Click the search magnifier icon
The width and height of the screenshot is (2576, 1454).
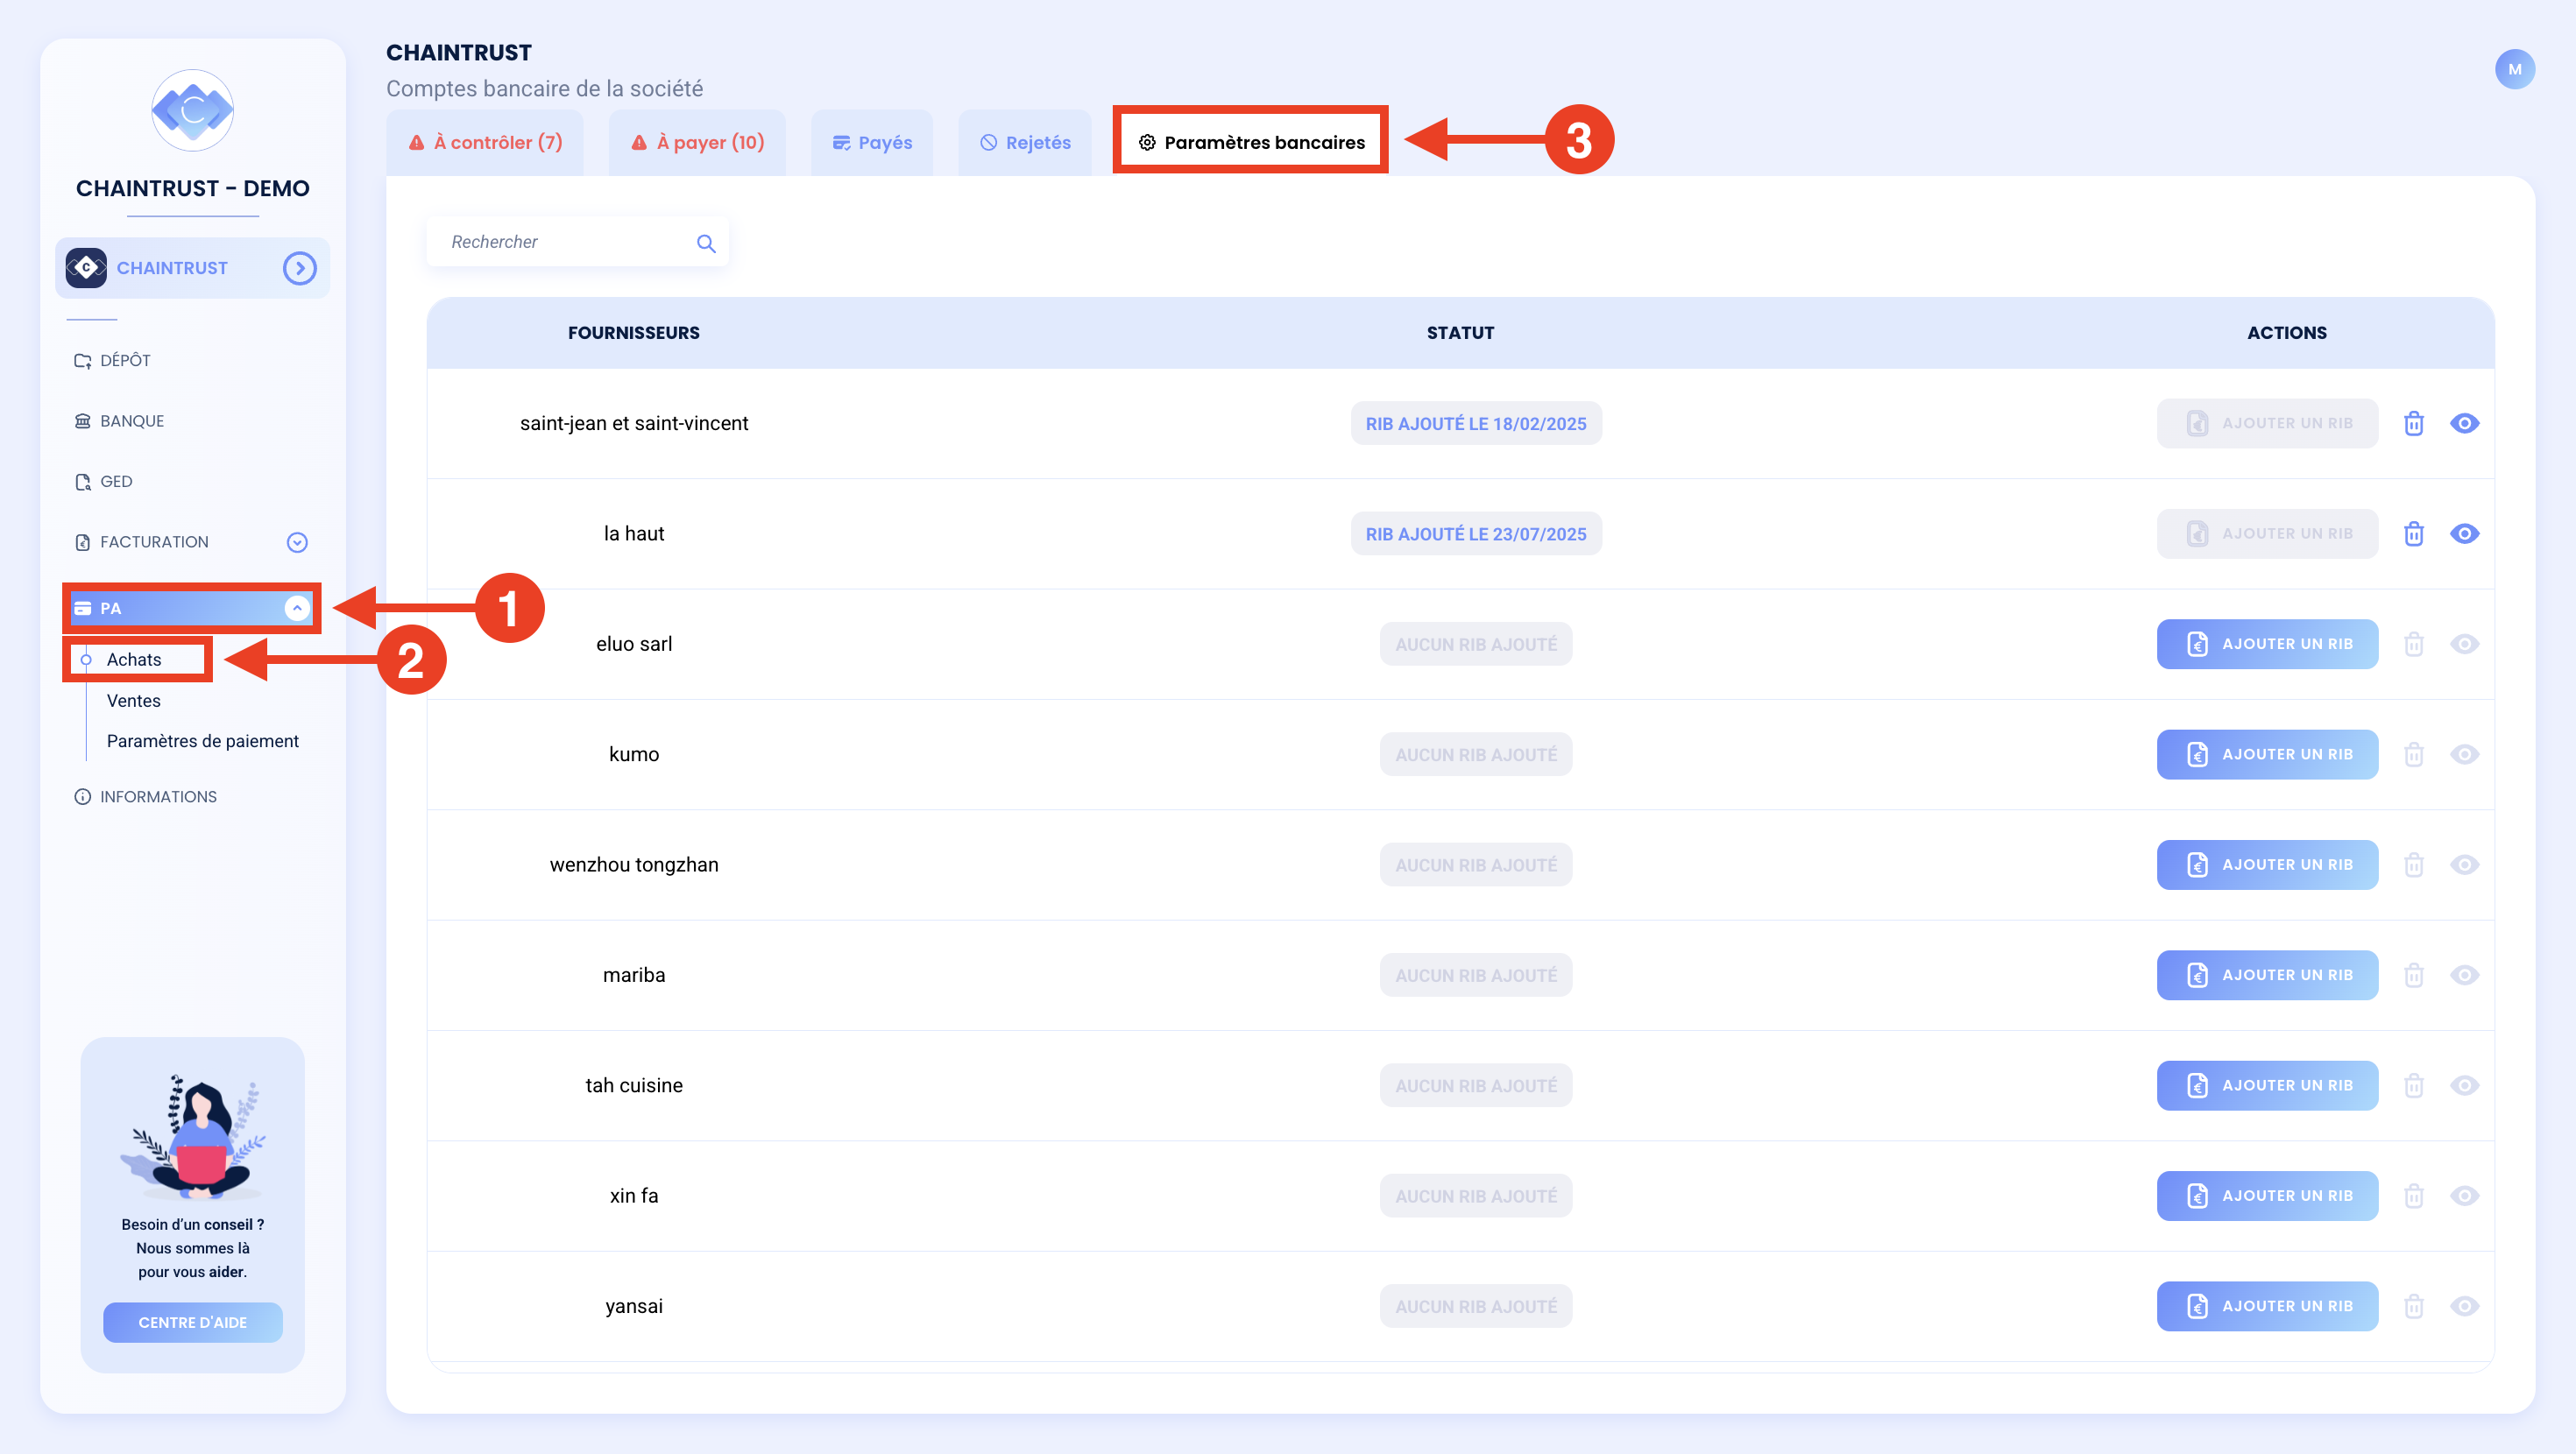706,243
